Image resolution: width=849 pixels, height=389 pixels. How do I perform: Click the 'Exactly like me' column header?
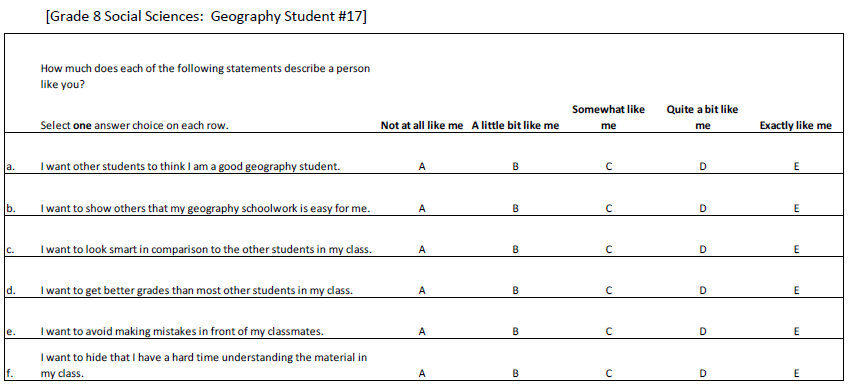795,126
